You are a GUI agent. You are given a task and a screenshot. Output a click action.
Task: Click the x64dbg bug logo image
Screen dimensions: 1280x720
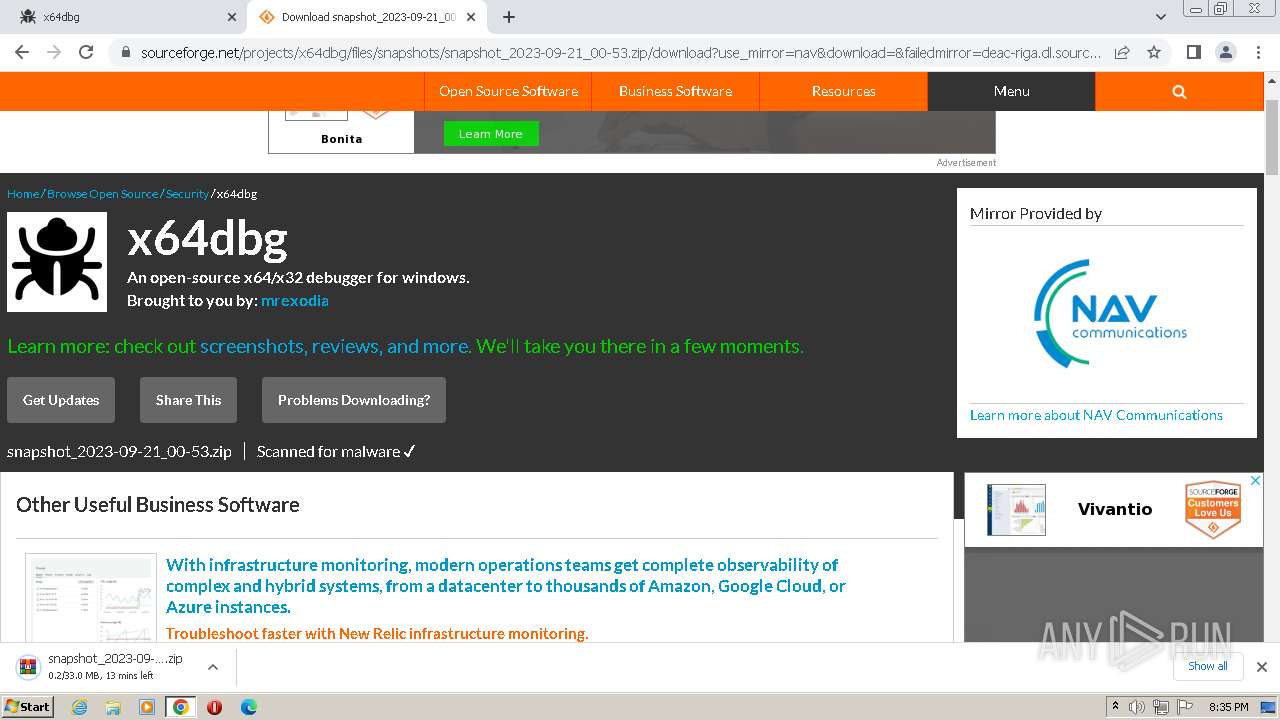57,262
